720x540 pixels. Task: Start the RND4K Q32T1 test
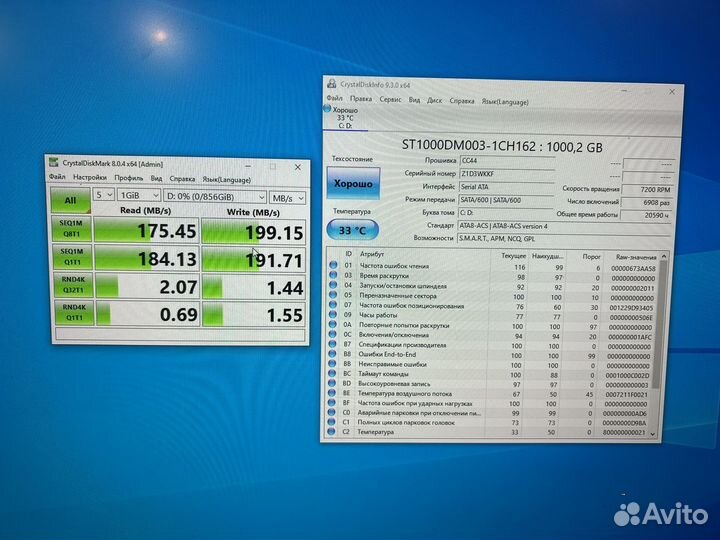click(73, 285)
